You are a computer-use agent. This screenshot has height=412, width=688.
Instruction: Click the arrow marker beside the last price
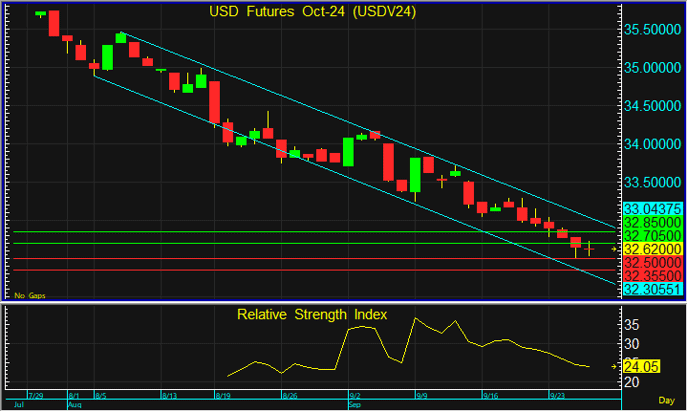point(613,248)
